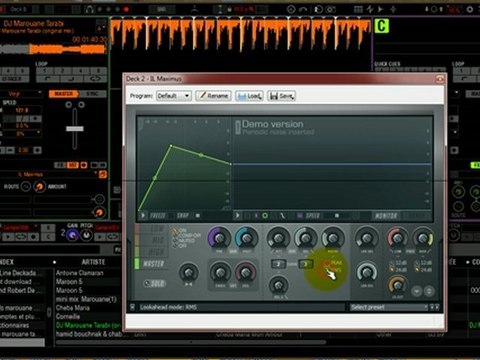Screen dimensions: 480x360
Task: Click the SYNC button on left deck
Action: 92,94
